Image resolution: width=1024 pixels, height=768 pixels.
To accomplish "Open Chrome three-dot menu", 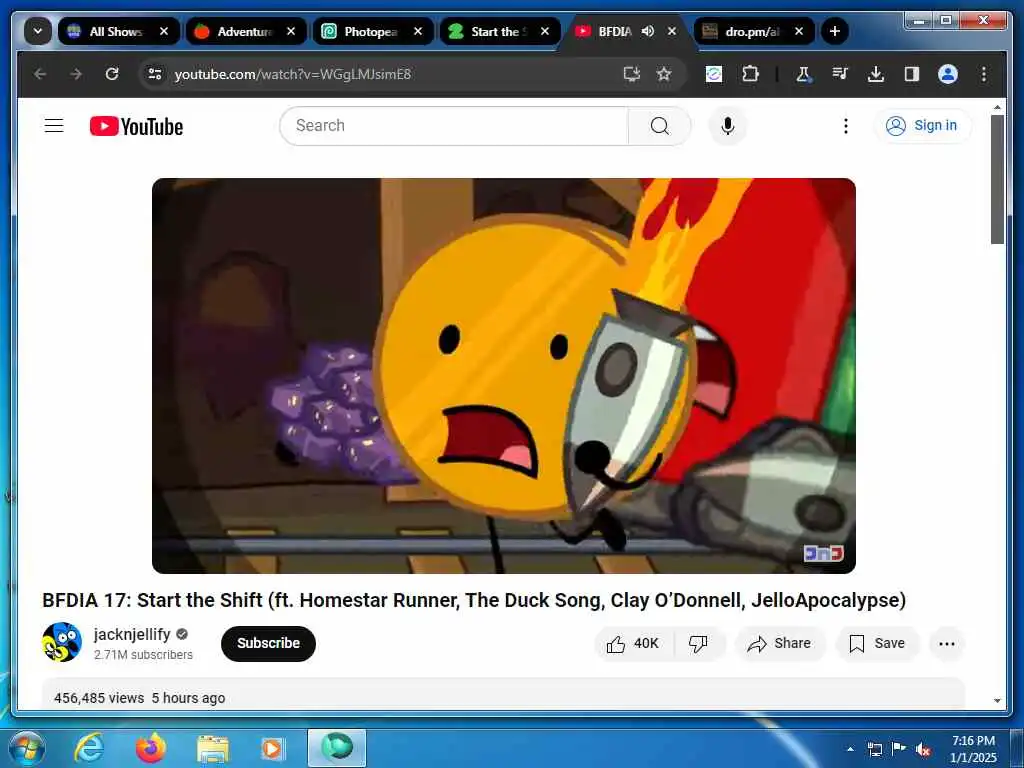I will point(984,74).
